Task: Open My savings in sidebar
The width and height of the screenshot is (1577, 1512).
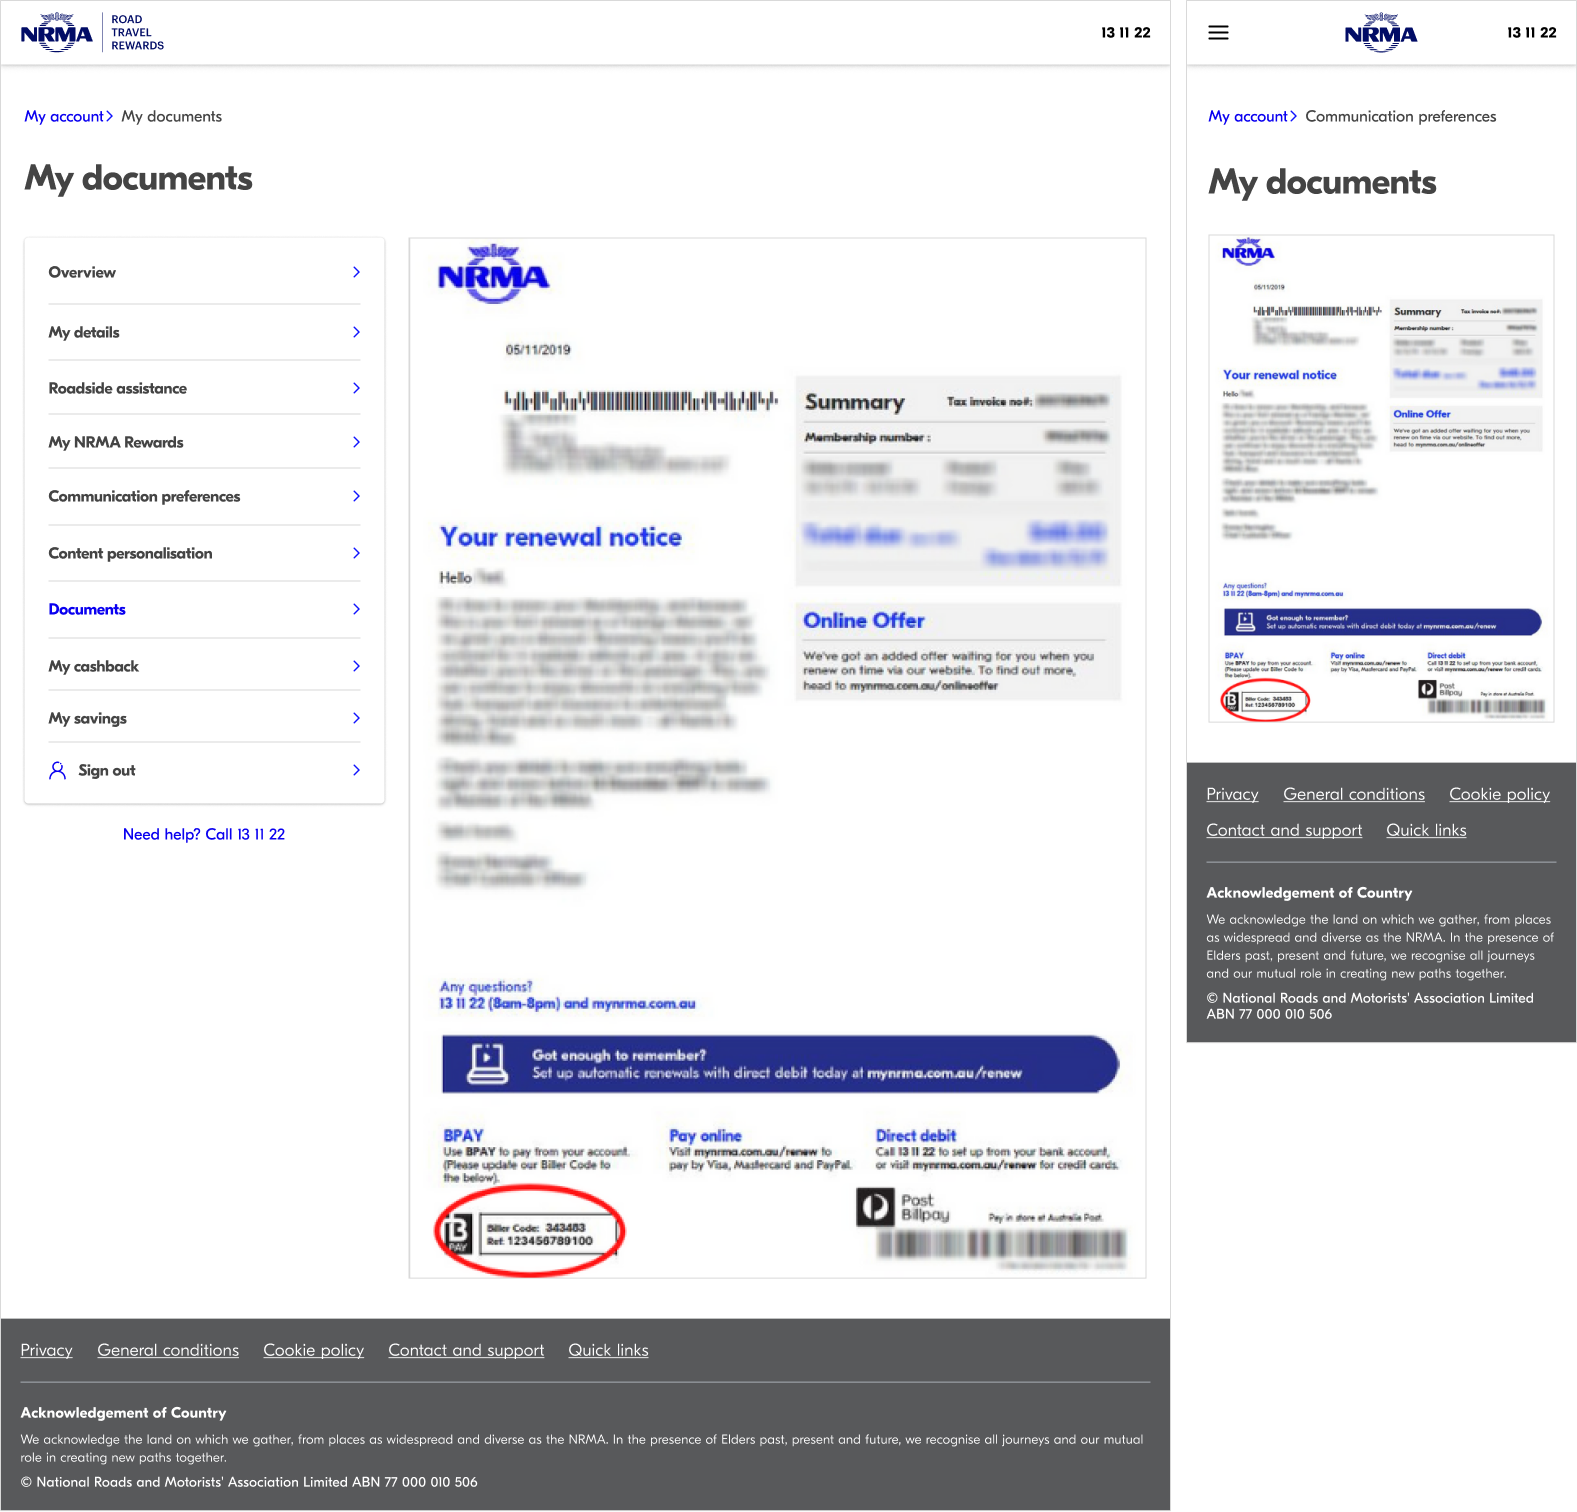Action: pos(204,718)
